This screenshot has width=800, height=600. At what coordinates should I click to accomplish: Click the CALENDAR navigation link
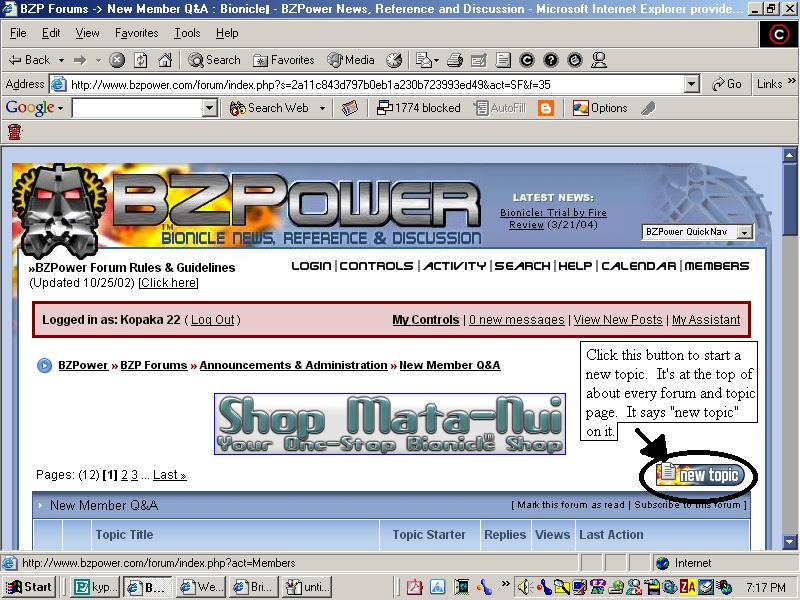639,266
